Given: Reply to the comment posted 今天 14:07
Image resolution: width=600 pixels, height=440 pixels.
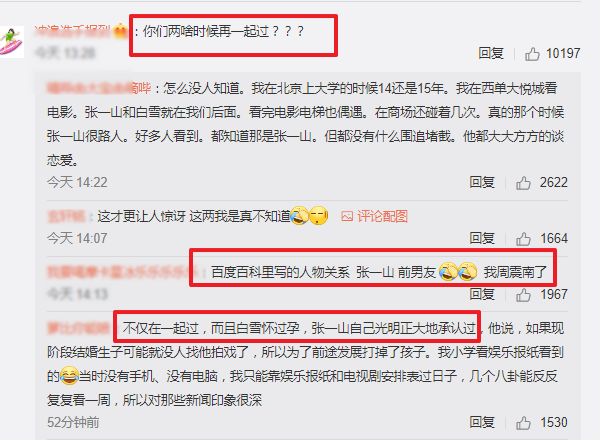Looking at the screenshot, I should pos(482,238).
